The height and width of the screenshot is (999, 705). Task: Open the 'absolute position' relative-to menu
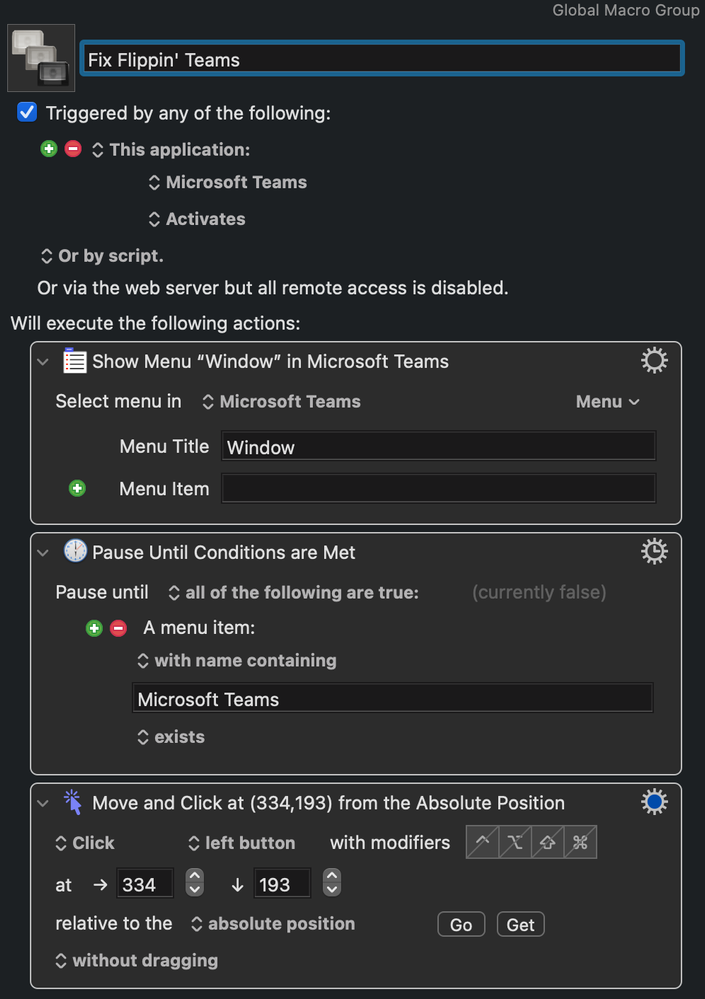click(x=272, y=924)
